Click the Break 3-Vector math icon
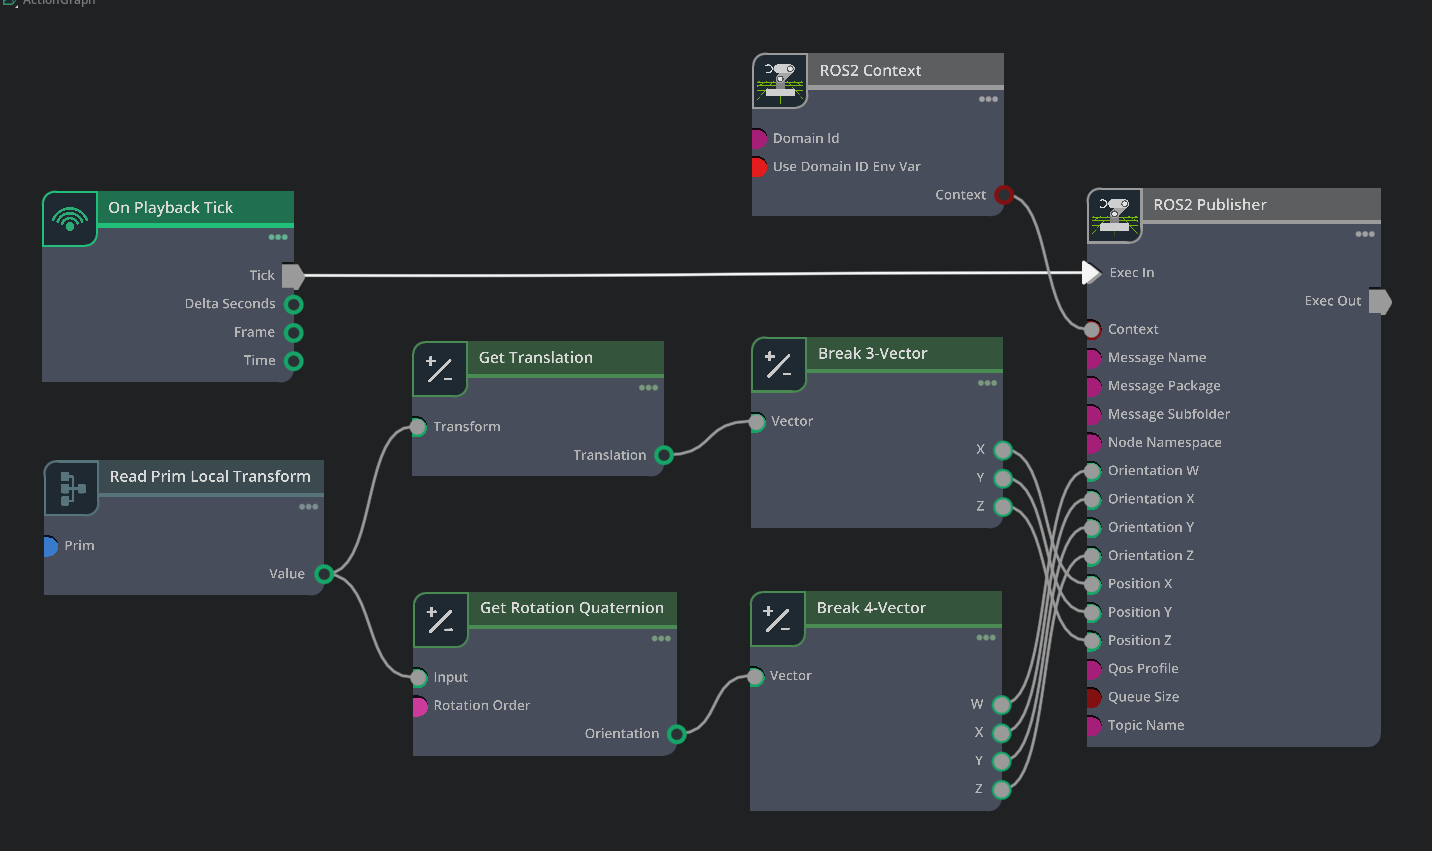 tap(778, 364)
